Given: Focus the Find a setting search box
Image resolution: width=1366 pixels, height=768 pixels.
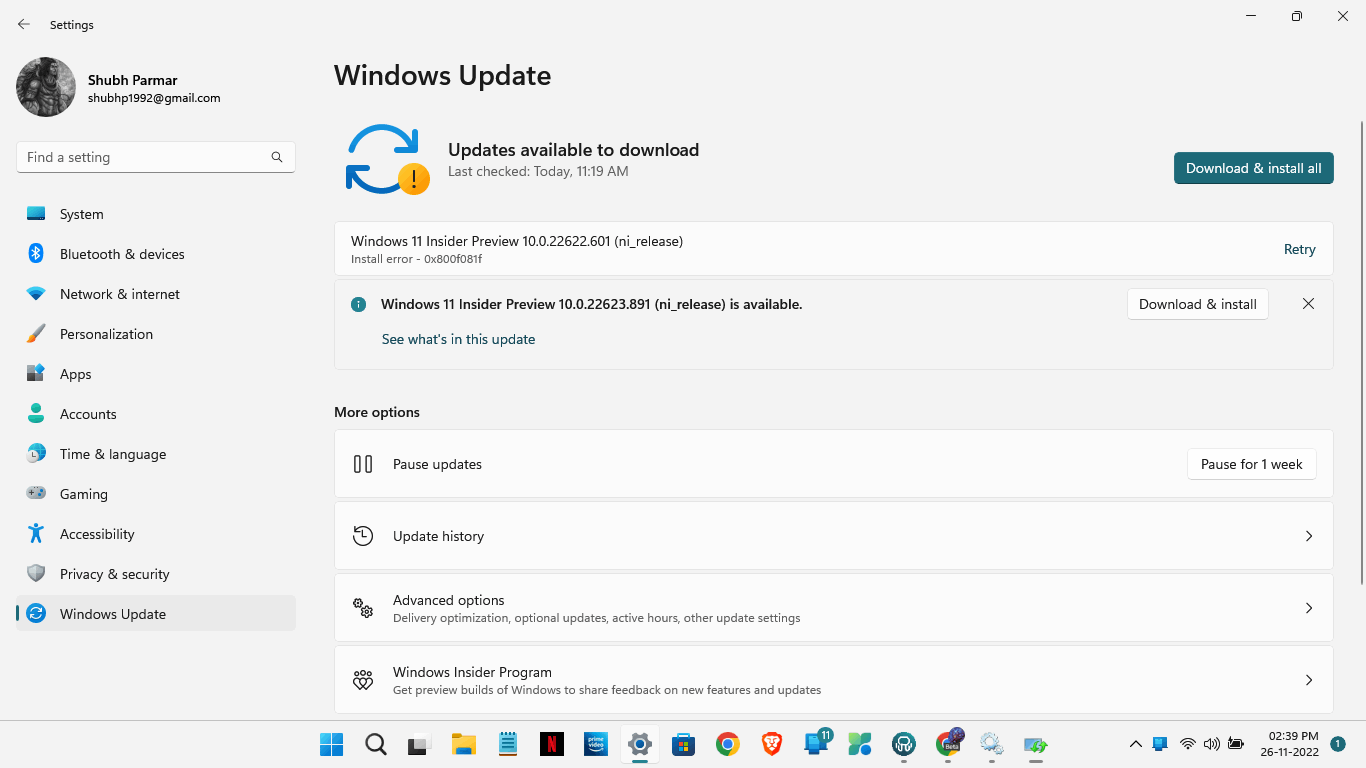Looking at the screenshot, I should [x=156, y=157].
